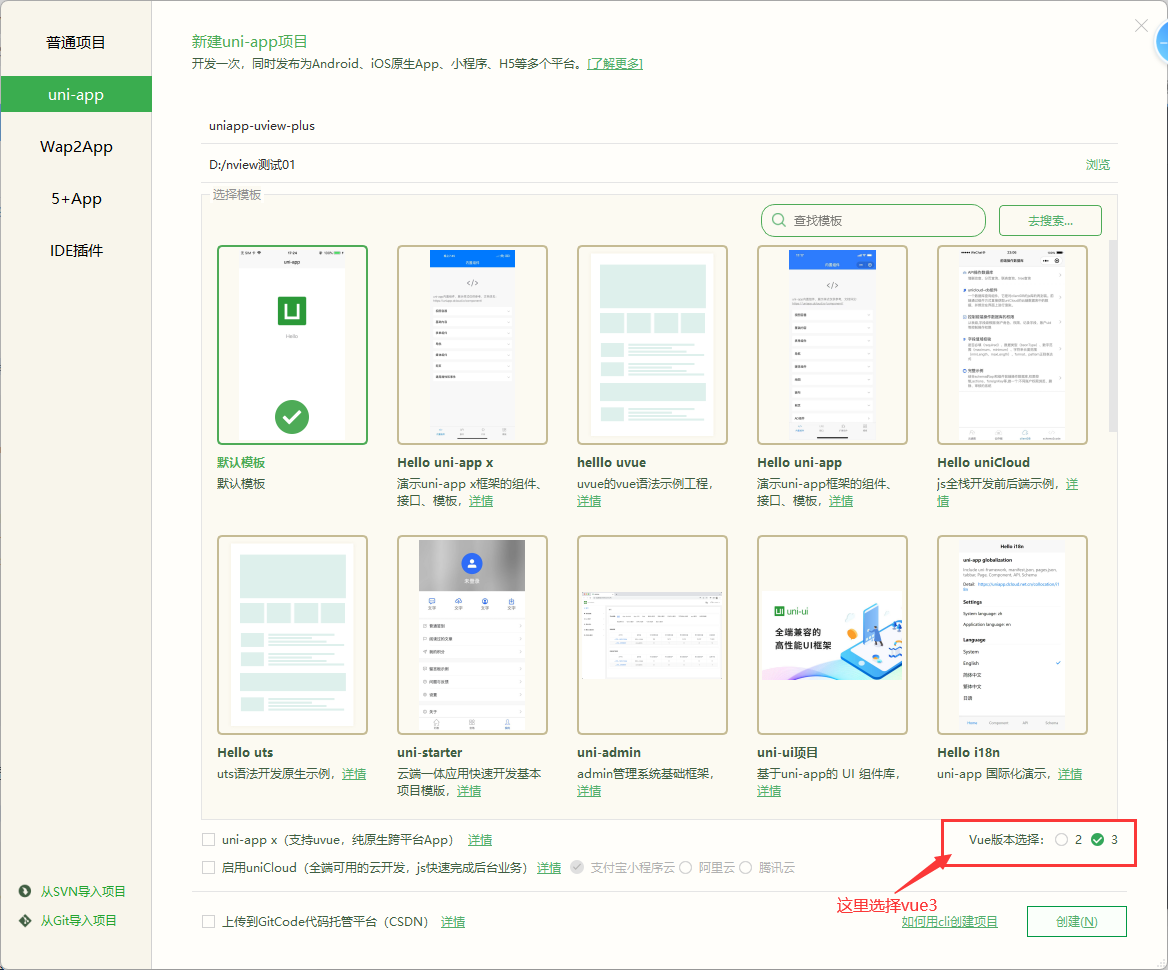
Task: Edit the project path D:/nview测试01
Action: [641, 165]
